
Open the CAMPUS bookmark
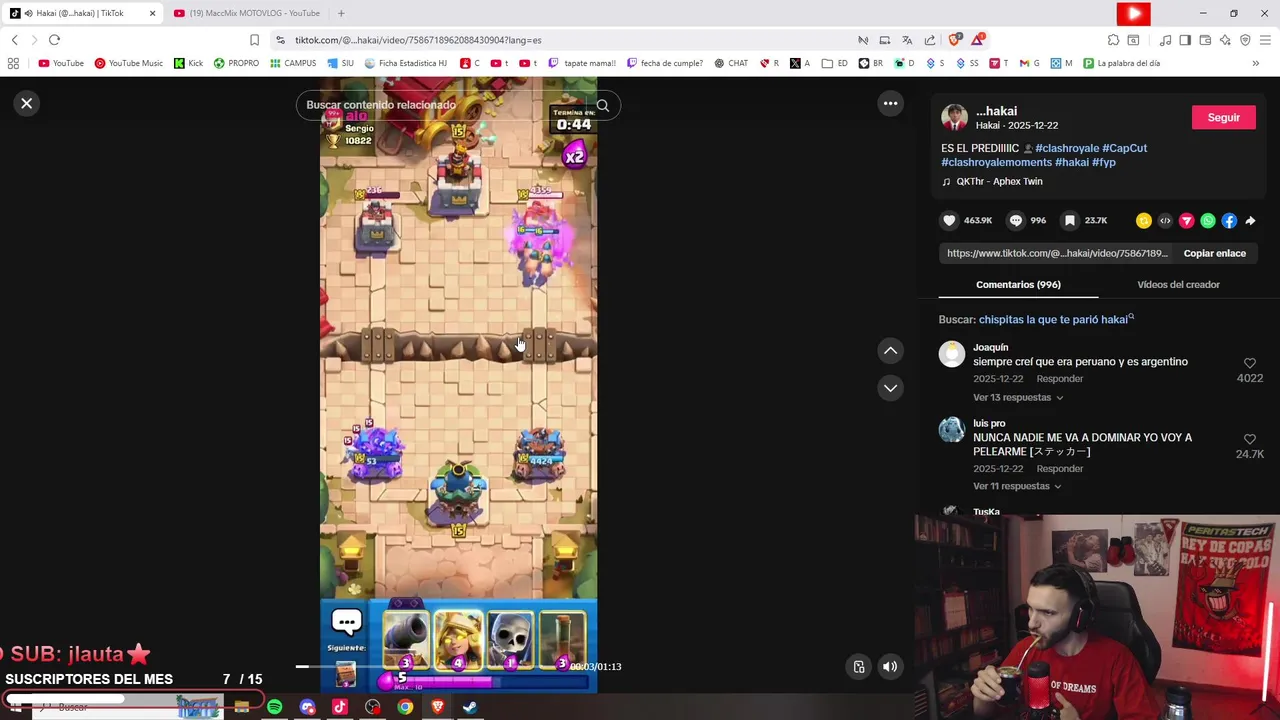coord(292,63)
